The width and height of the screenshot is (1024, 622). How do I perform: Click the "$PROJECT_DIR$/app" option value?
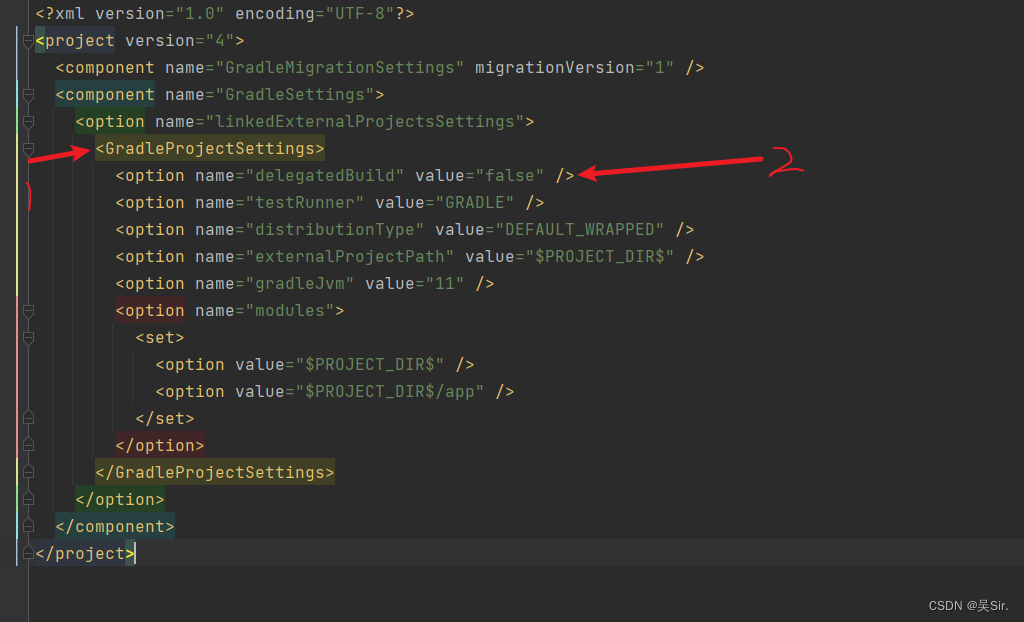pyautogui.click(x=389, y=391)
